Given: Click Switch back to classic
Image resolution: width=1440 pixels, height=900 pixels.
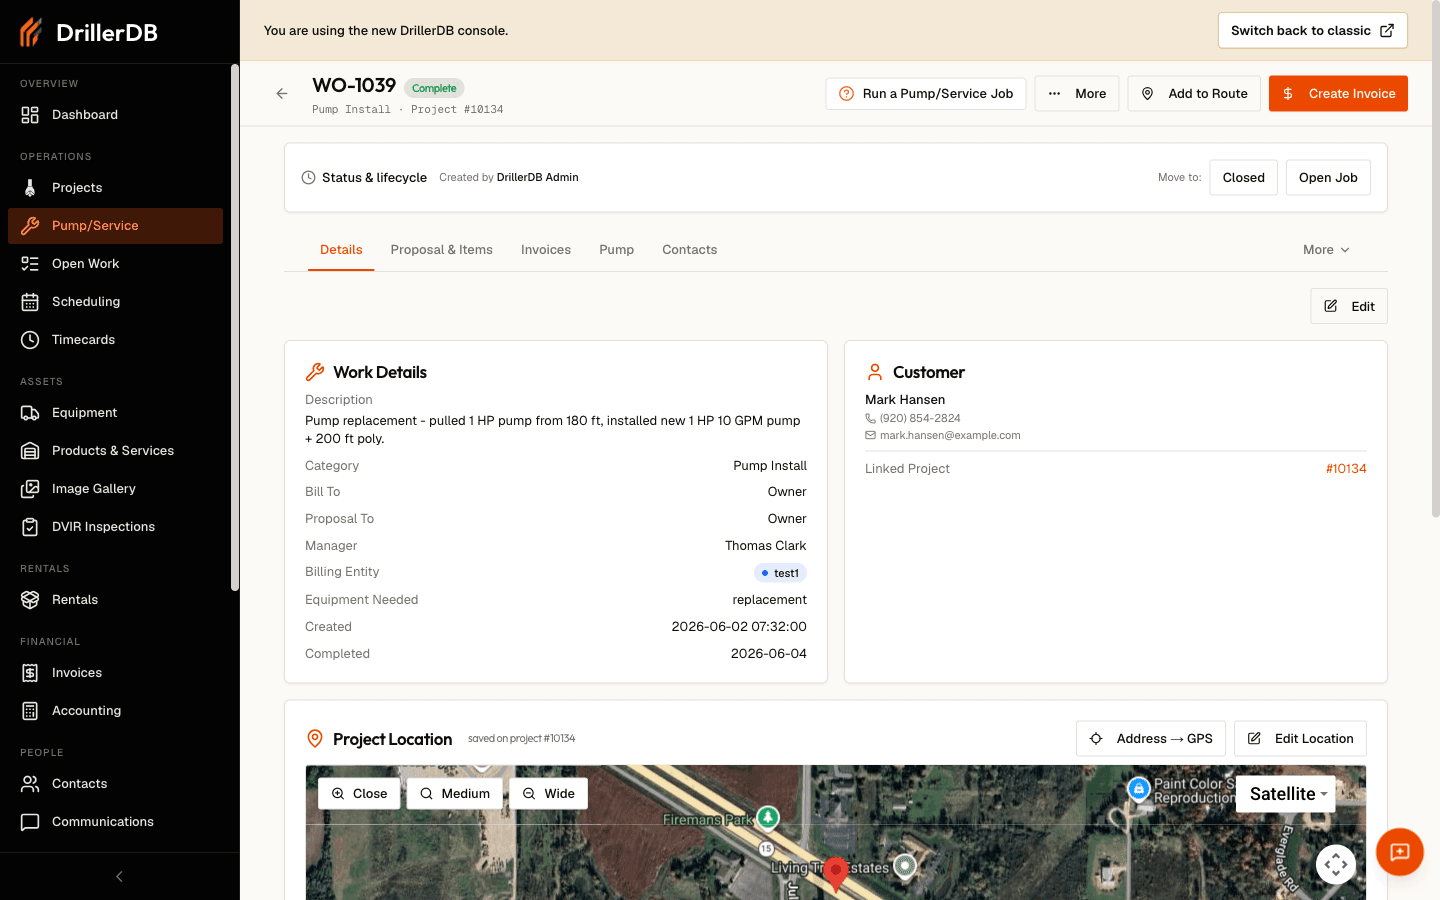Looking at the screenshot, I should coord(1312,31).
